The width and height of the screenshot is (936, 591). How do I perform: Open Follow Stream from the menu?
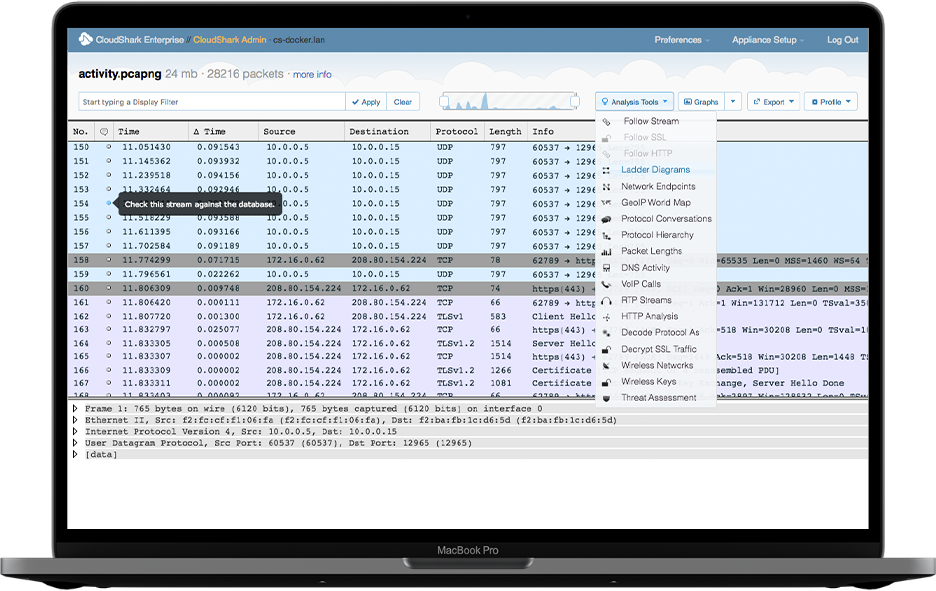tap(651, 121)
